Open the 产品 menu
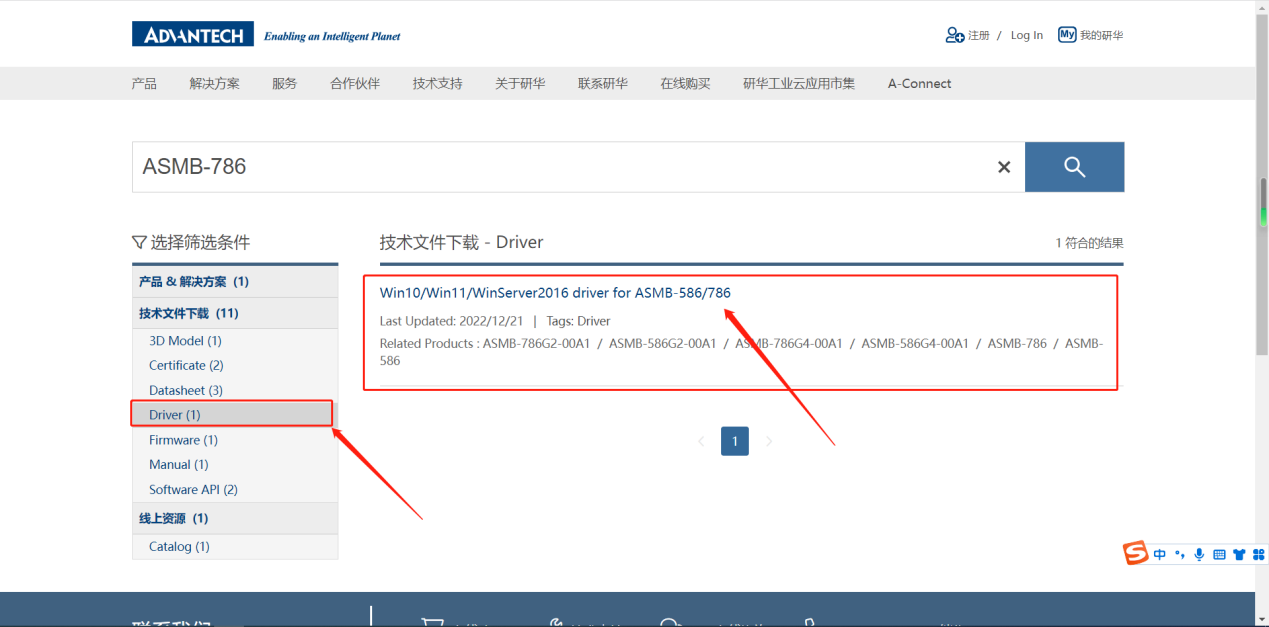Viewport: 1269px width, 627px height. (x=144, y=84)
